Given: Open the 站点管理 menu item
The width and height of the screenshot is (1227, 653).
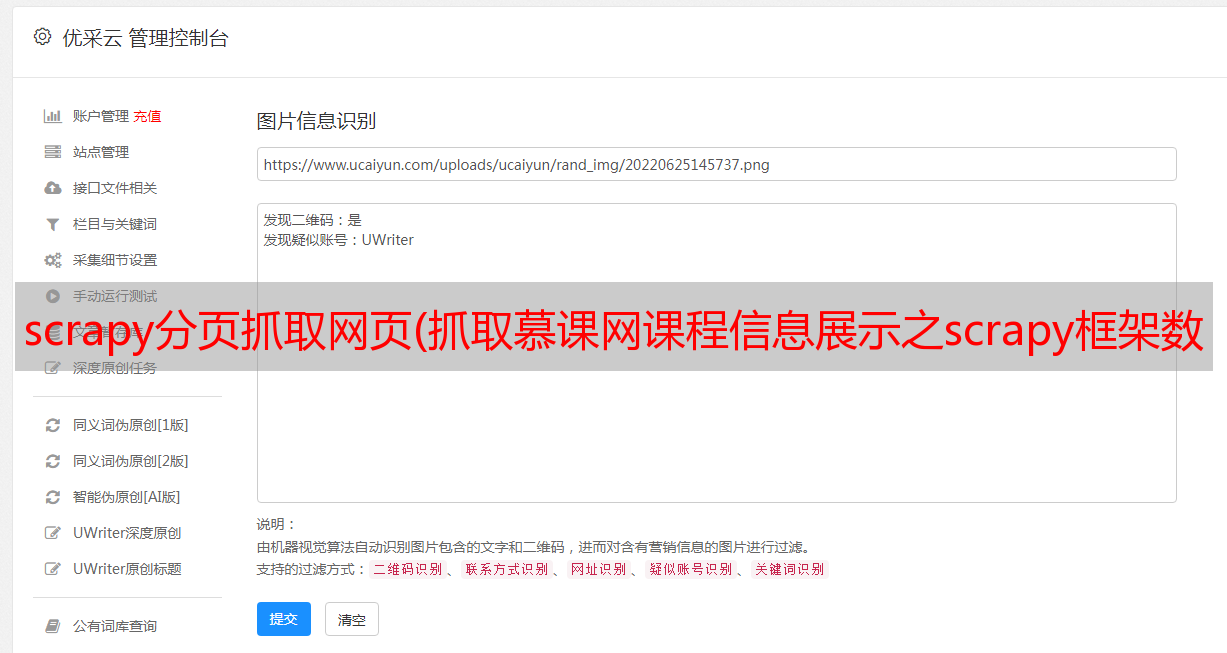Looking at the screenshot, I should [101, 152].
